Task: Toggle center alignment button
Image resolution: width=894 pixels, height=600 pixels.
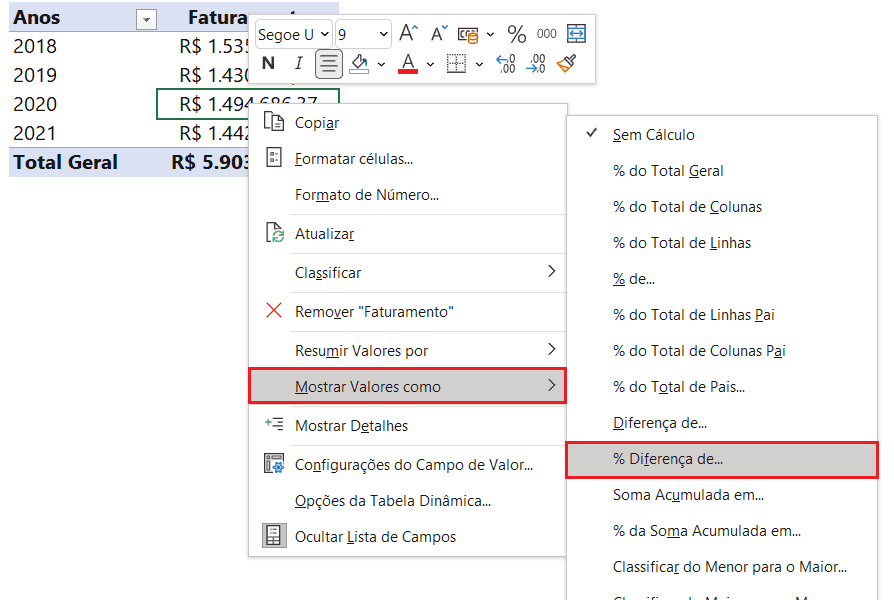Action: (328, 64)
